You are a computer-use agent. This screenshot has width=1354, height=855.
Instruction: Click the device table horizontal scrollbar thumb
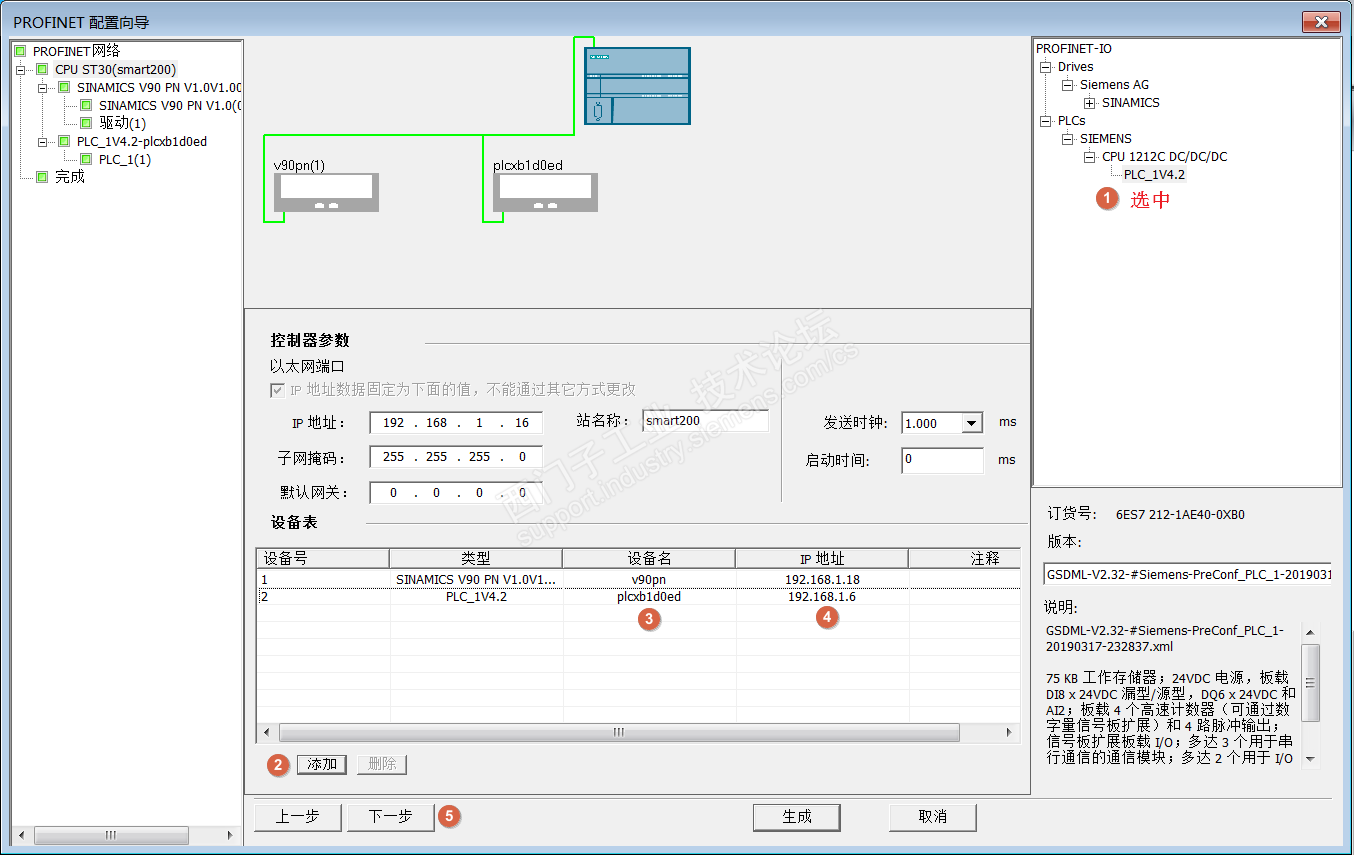(x=618, y=733)
